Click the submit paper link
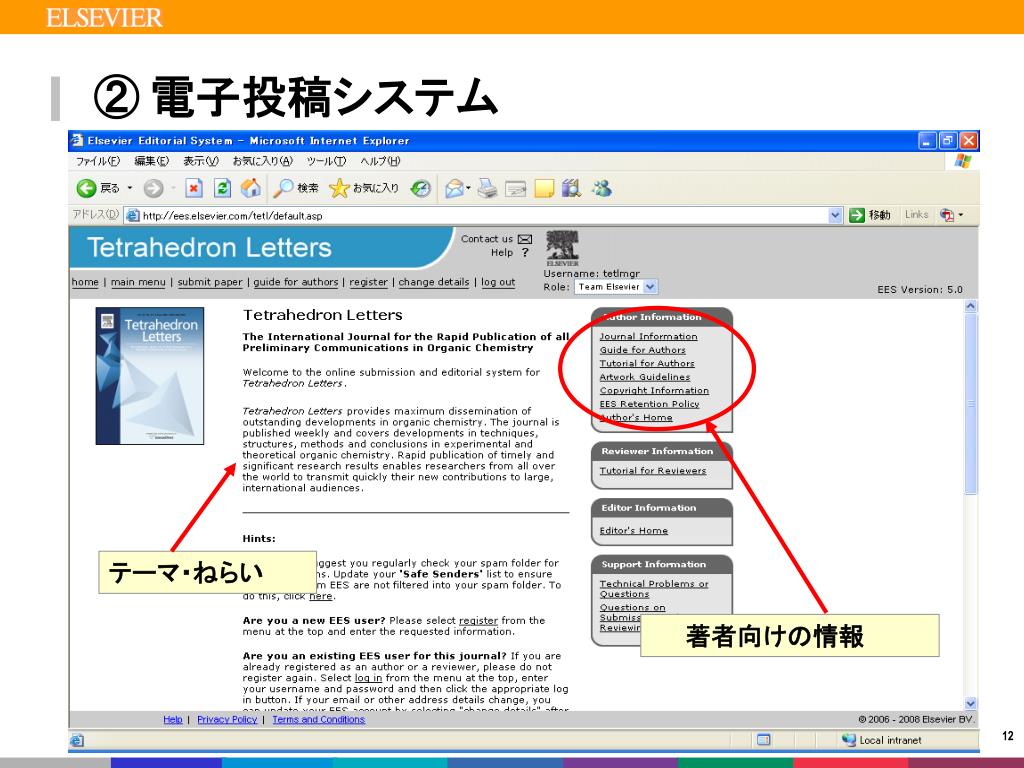Image resolution: width=1024 pixels, height=768 pixels. pos(210,282)
